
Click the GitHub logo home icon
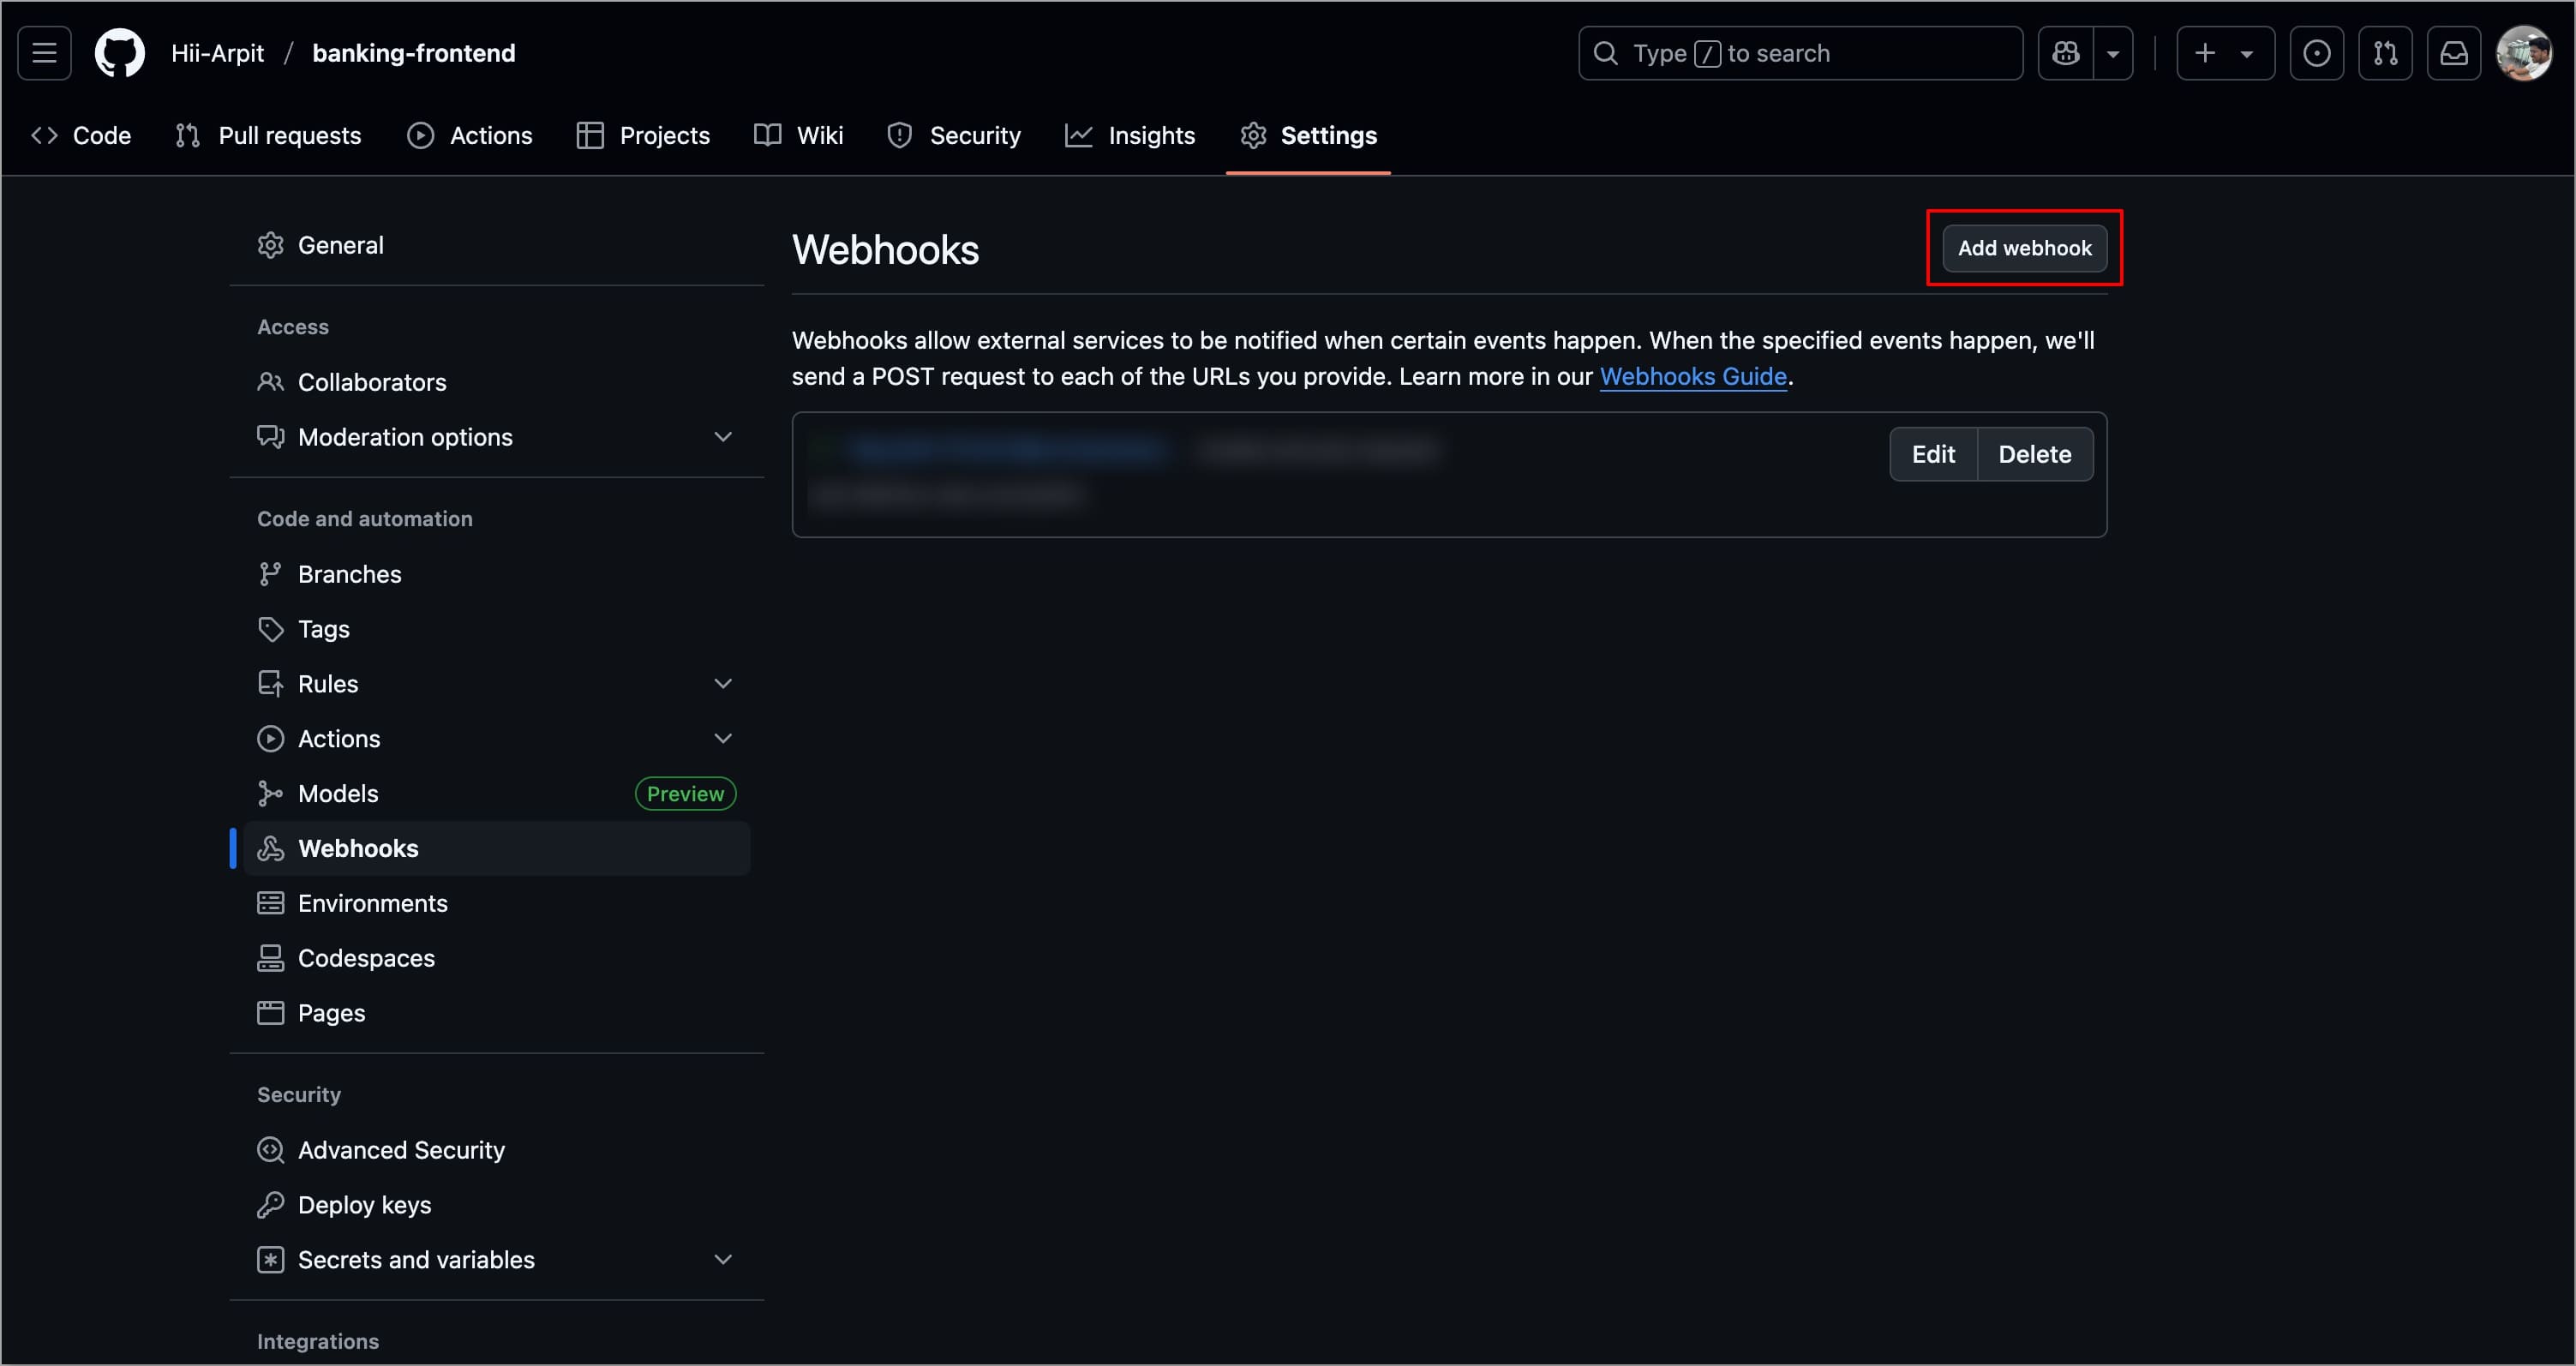(119, 53)
